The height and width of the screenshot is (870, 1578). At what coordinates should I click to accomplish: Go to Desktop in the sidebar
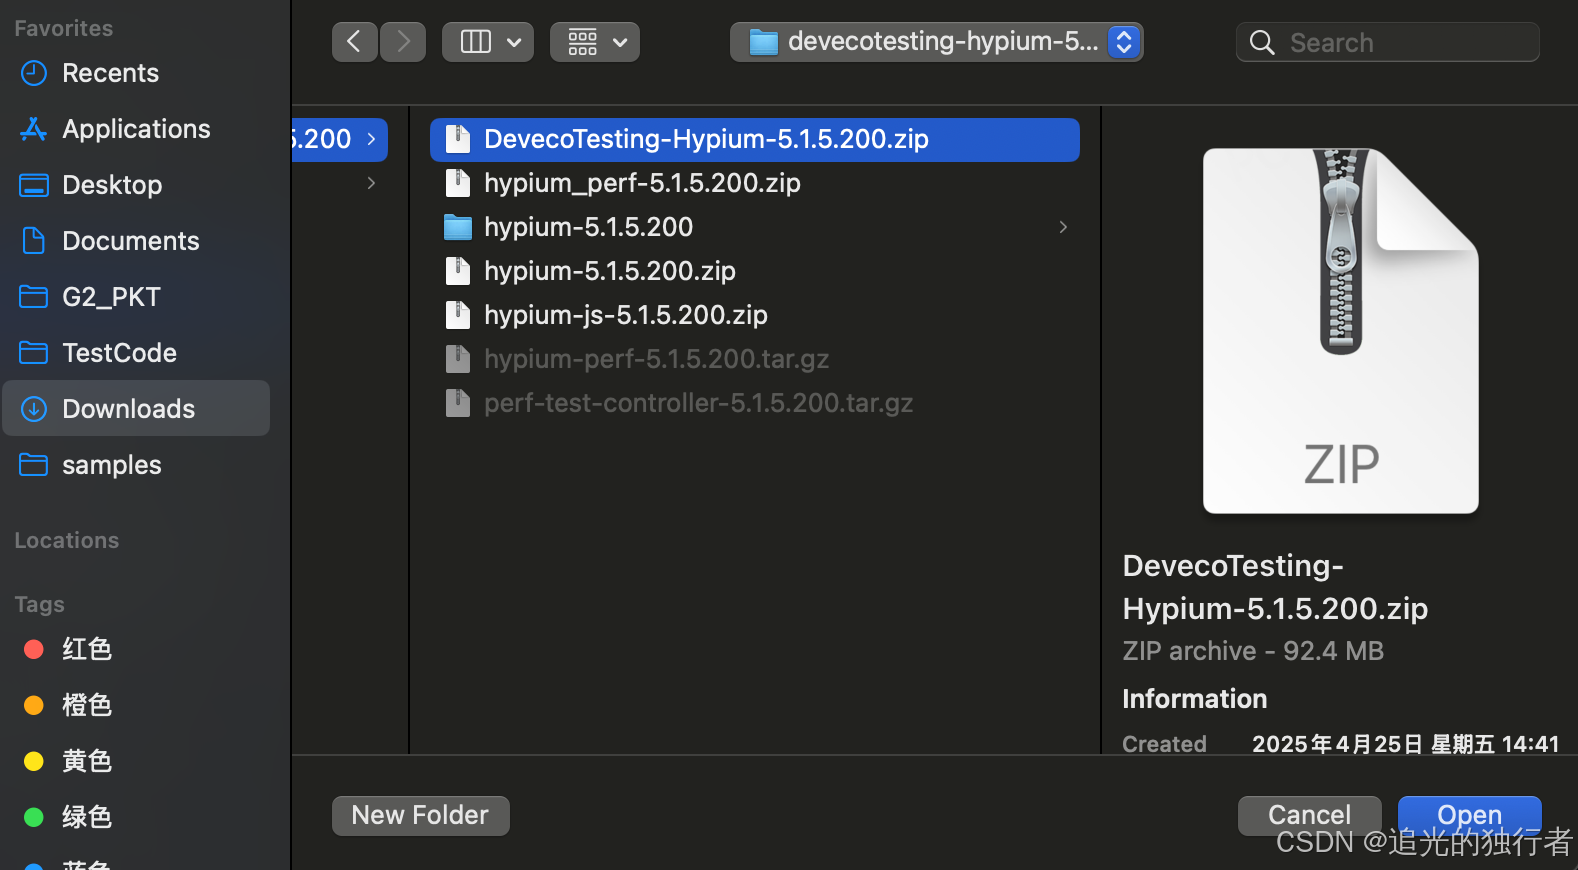click(136, 185)
